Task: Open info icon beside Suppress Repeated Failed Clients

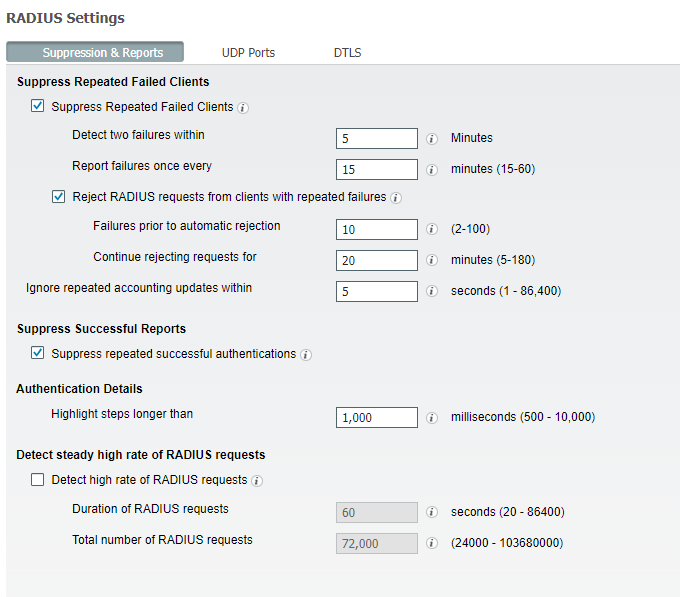Action: [243, 108]
